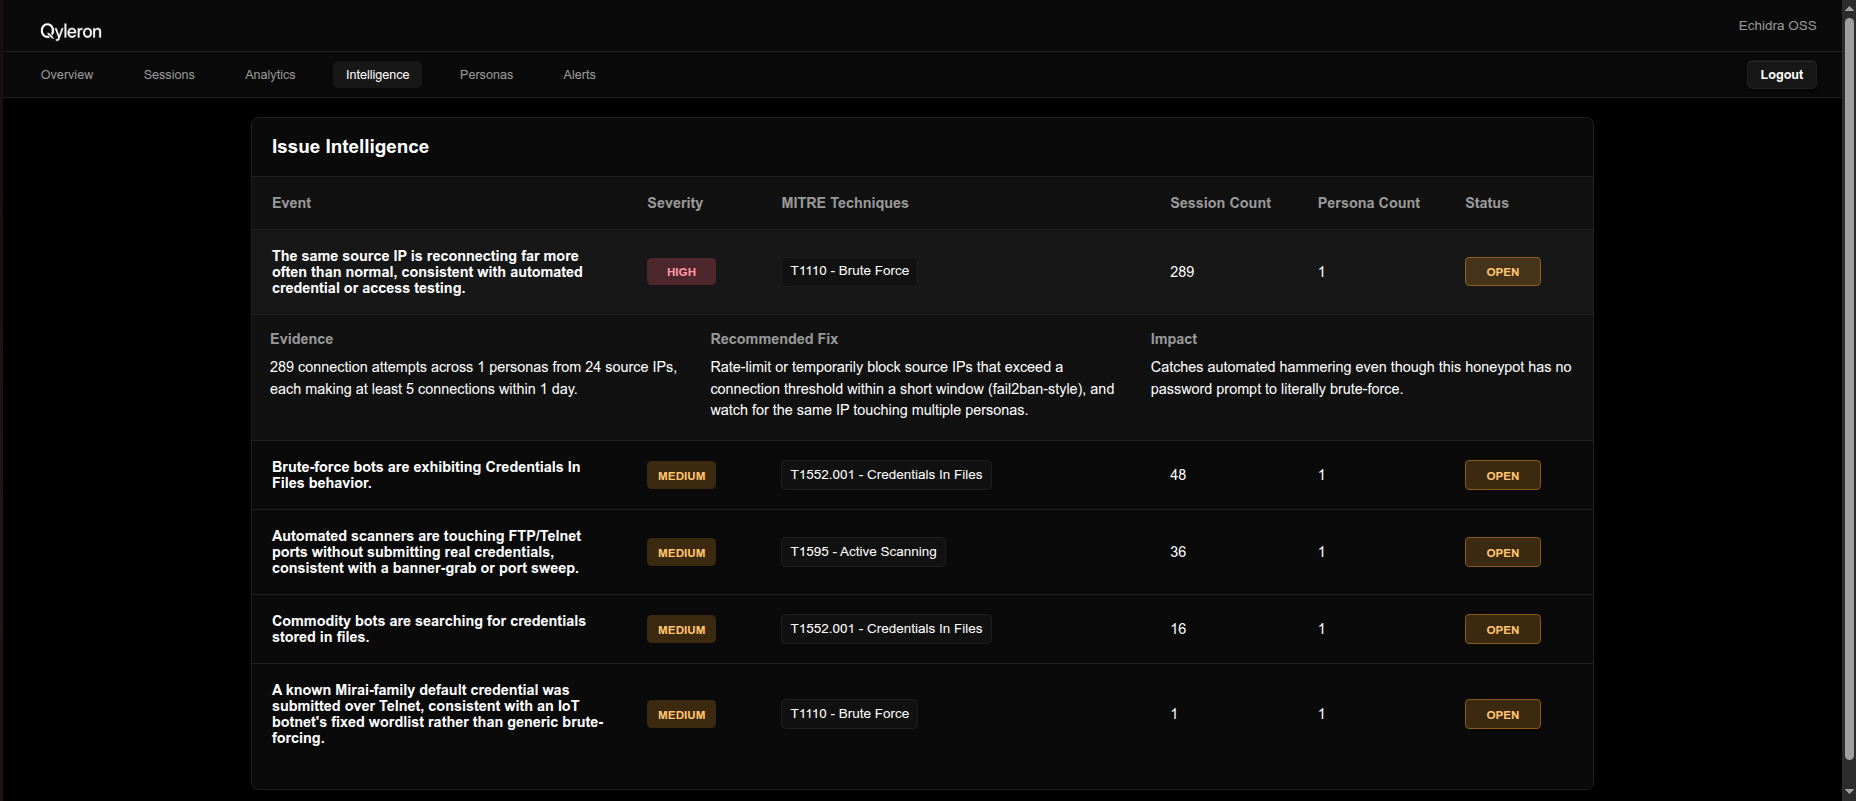Screen dimensions: 1856x801
Task: Click MEDIUM badge for Mirai-family row
Action: [x=681, y=715]
